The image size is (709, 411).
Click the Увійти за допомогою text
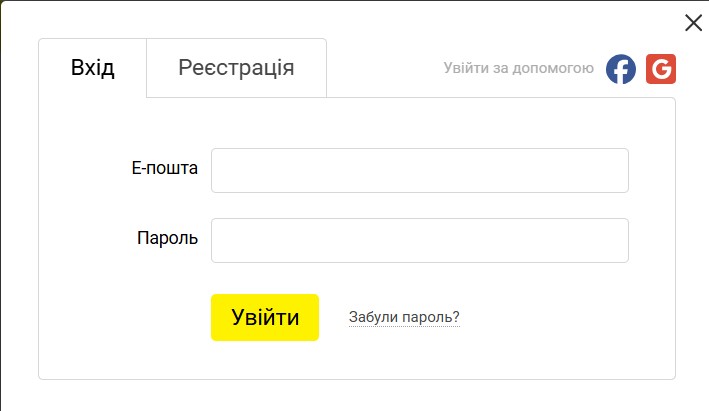pos(519,68)
